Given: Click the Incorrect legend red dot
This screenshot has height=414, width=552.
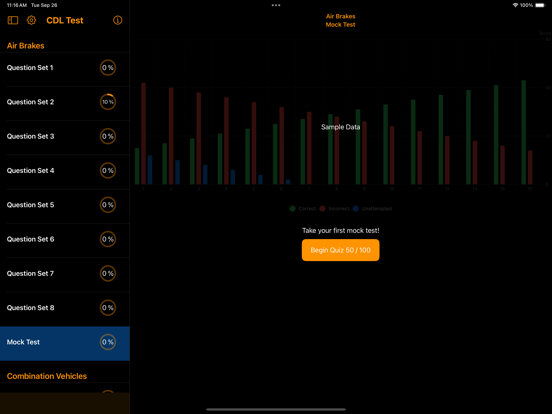Looking at the screenshot, I should pyautogui.click(x=322, y=209).
